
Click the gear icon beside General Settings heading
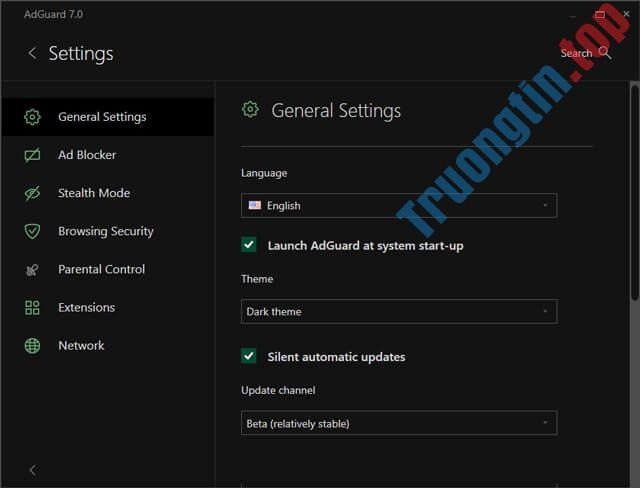click(250, 109)
